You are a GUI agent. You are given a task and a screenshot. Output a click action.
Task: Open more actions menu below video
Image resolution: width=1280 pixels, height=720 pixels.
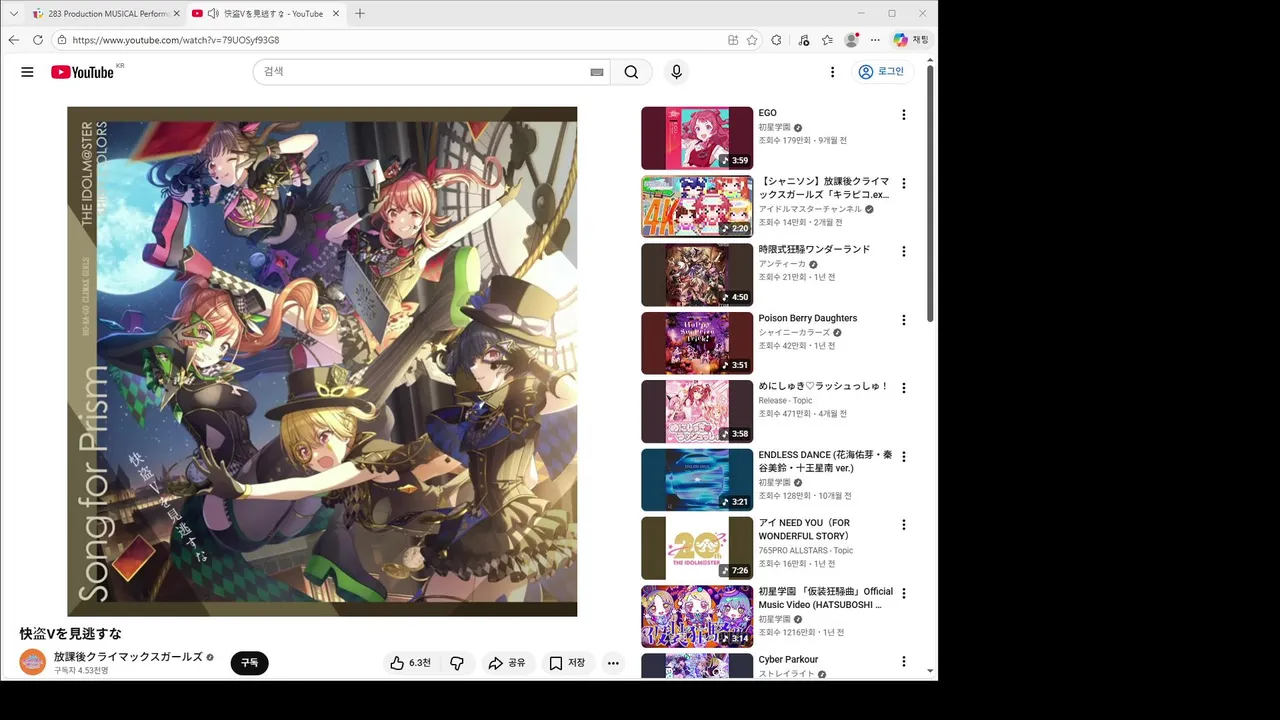[x=613, y=663]
